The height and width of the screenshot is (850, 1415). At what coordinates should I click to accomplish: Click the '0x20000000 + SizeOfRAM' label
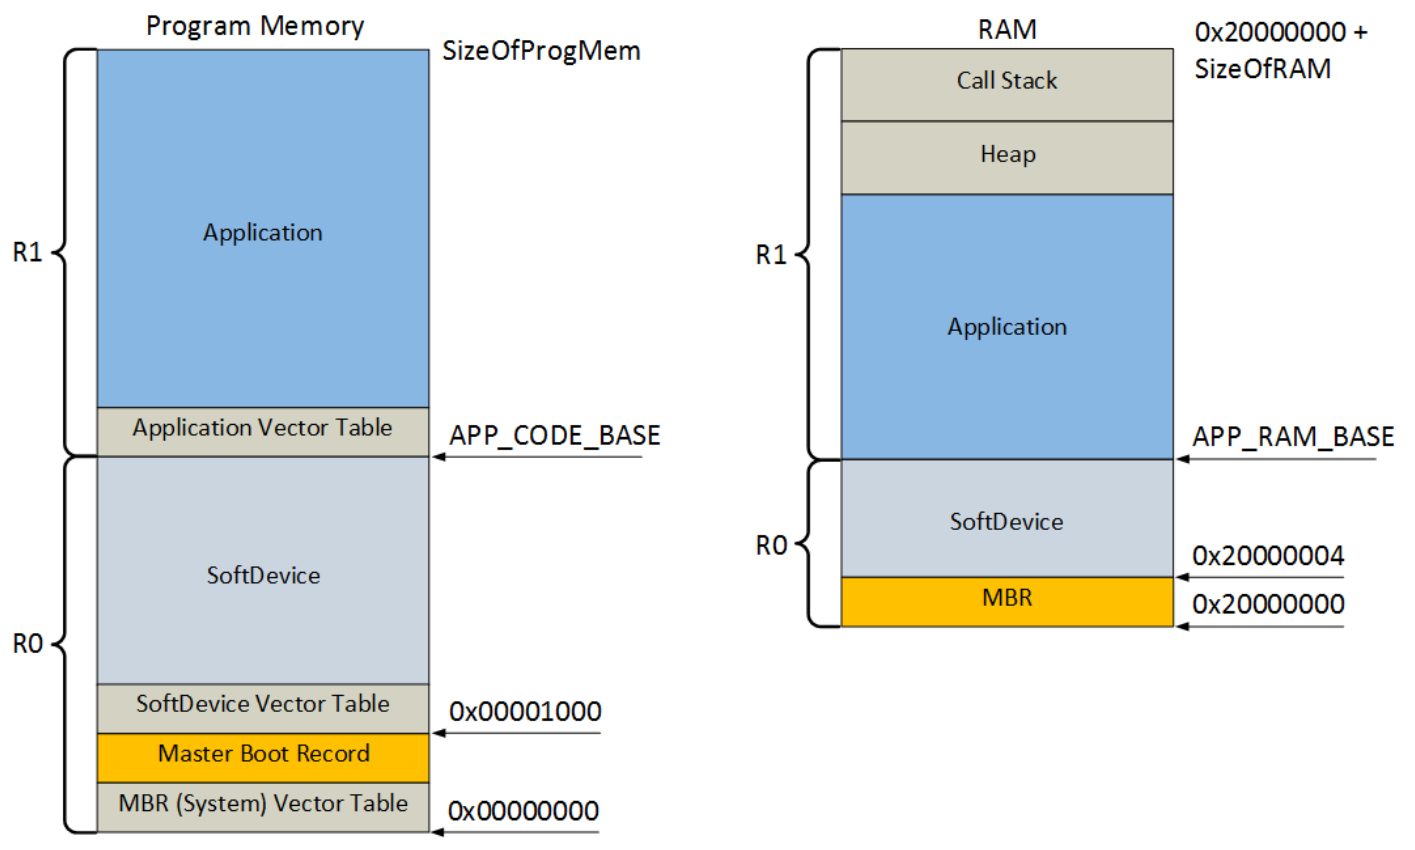[1281, 50]
